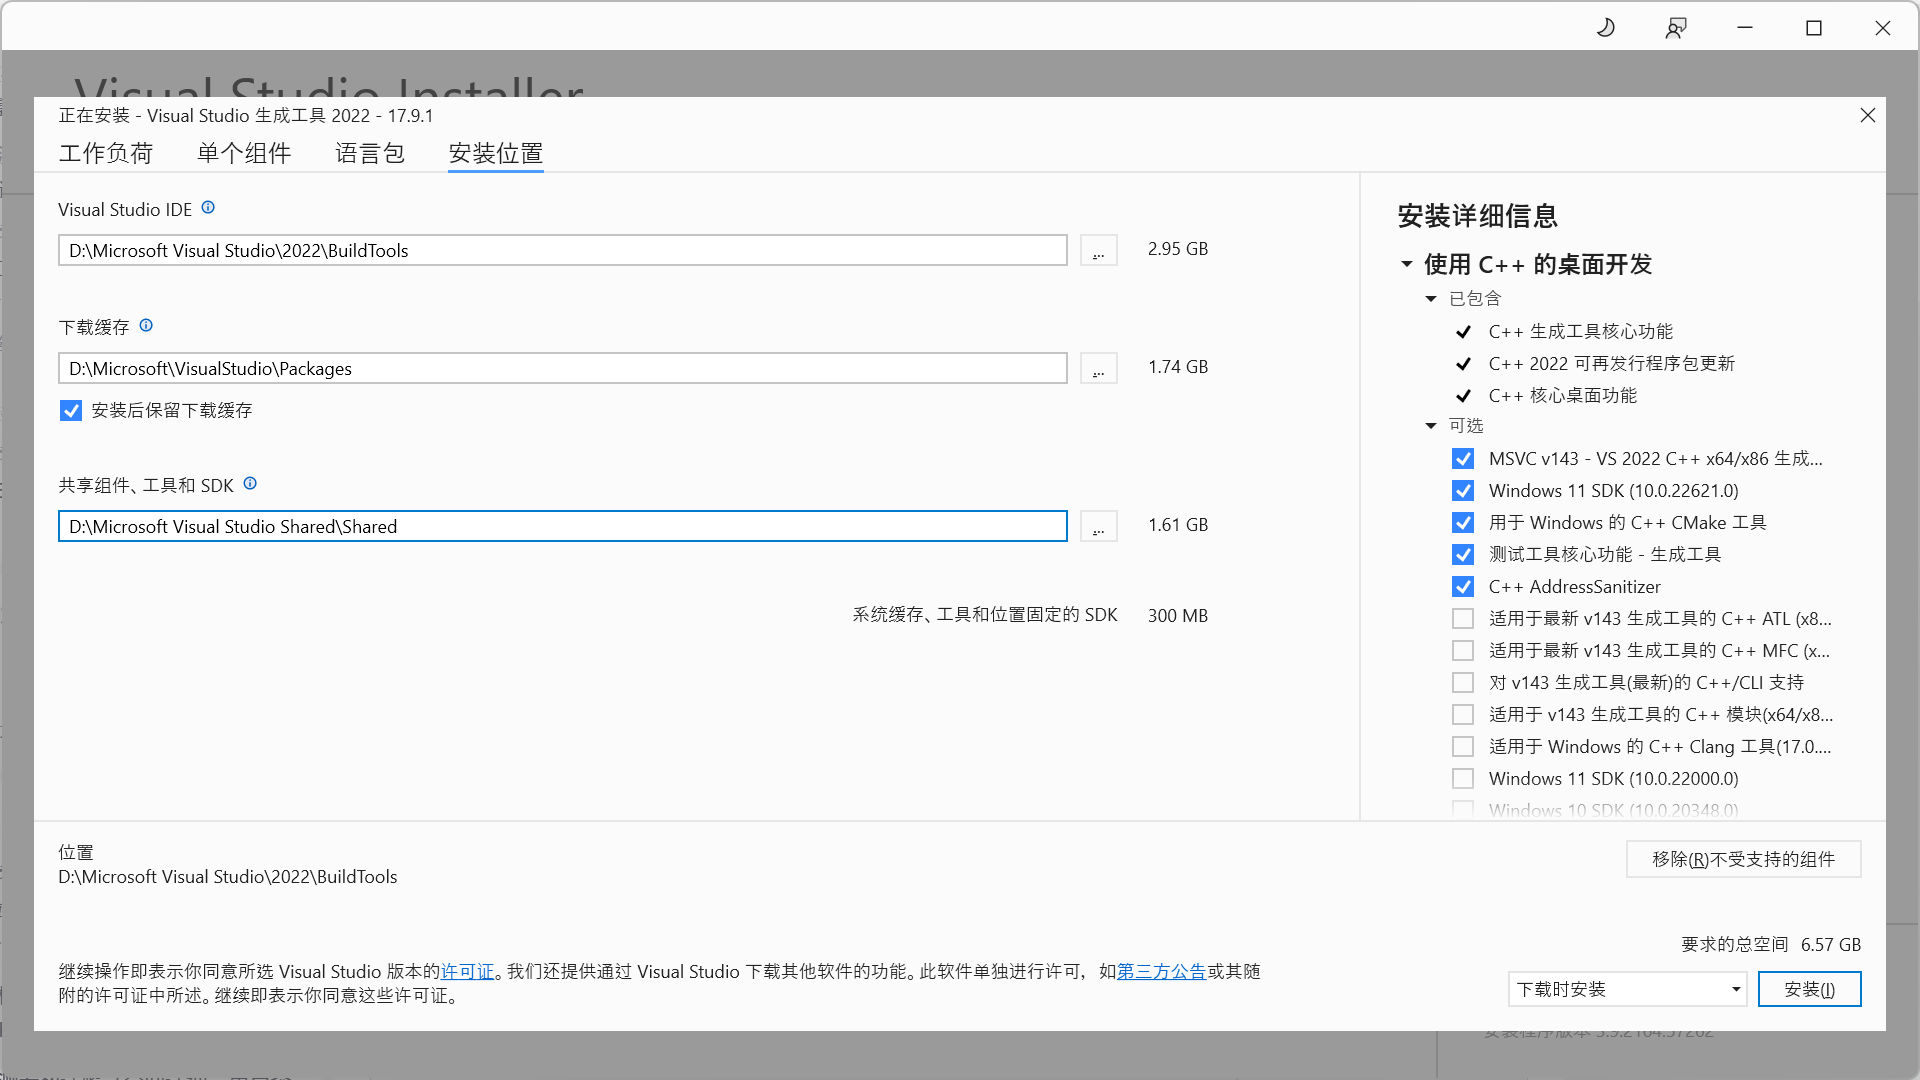Uncheck 安装后保留下载缓存 checkbox
The width and height of the screenshot is (1920, 1080).
pyautogui.click(x=71, y=411)
